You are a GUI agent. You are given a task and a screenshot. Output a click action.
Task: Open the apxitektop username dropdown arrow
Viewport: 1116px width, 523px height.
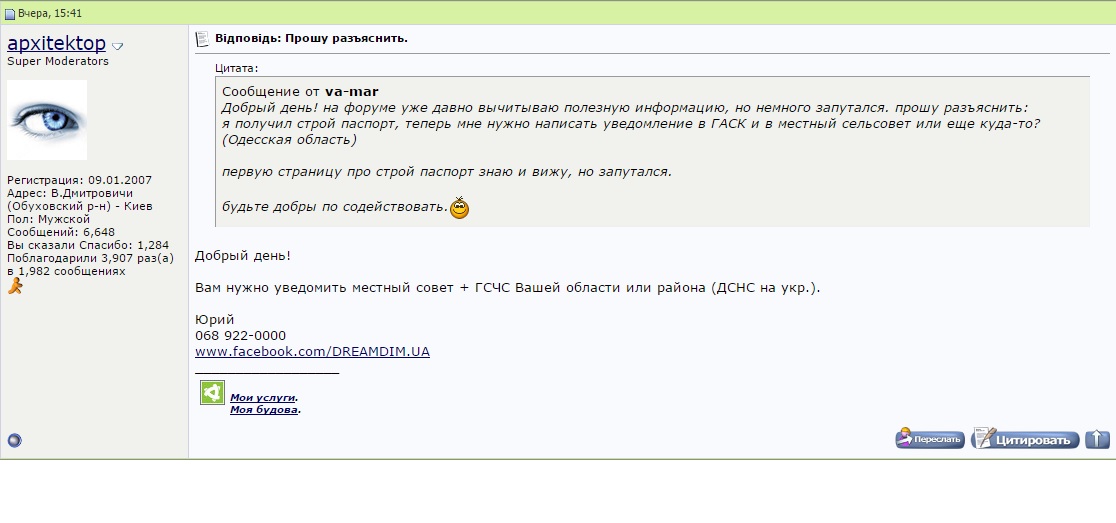[x=117, y=46]
